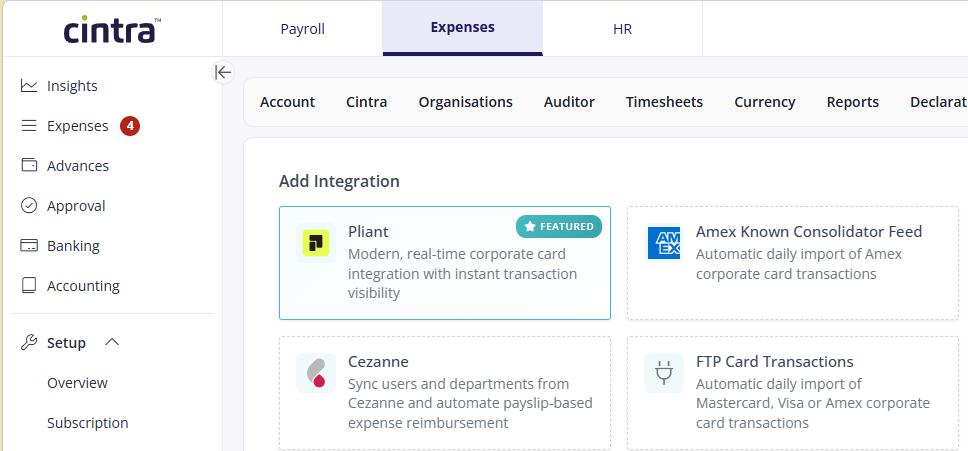Select the Pliant integration card
The image size is (968, 451).
444,263
